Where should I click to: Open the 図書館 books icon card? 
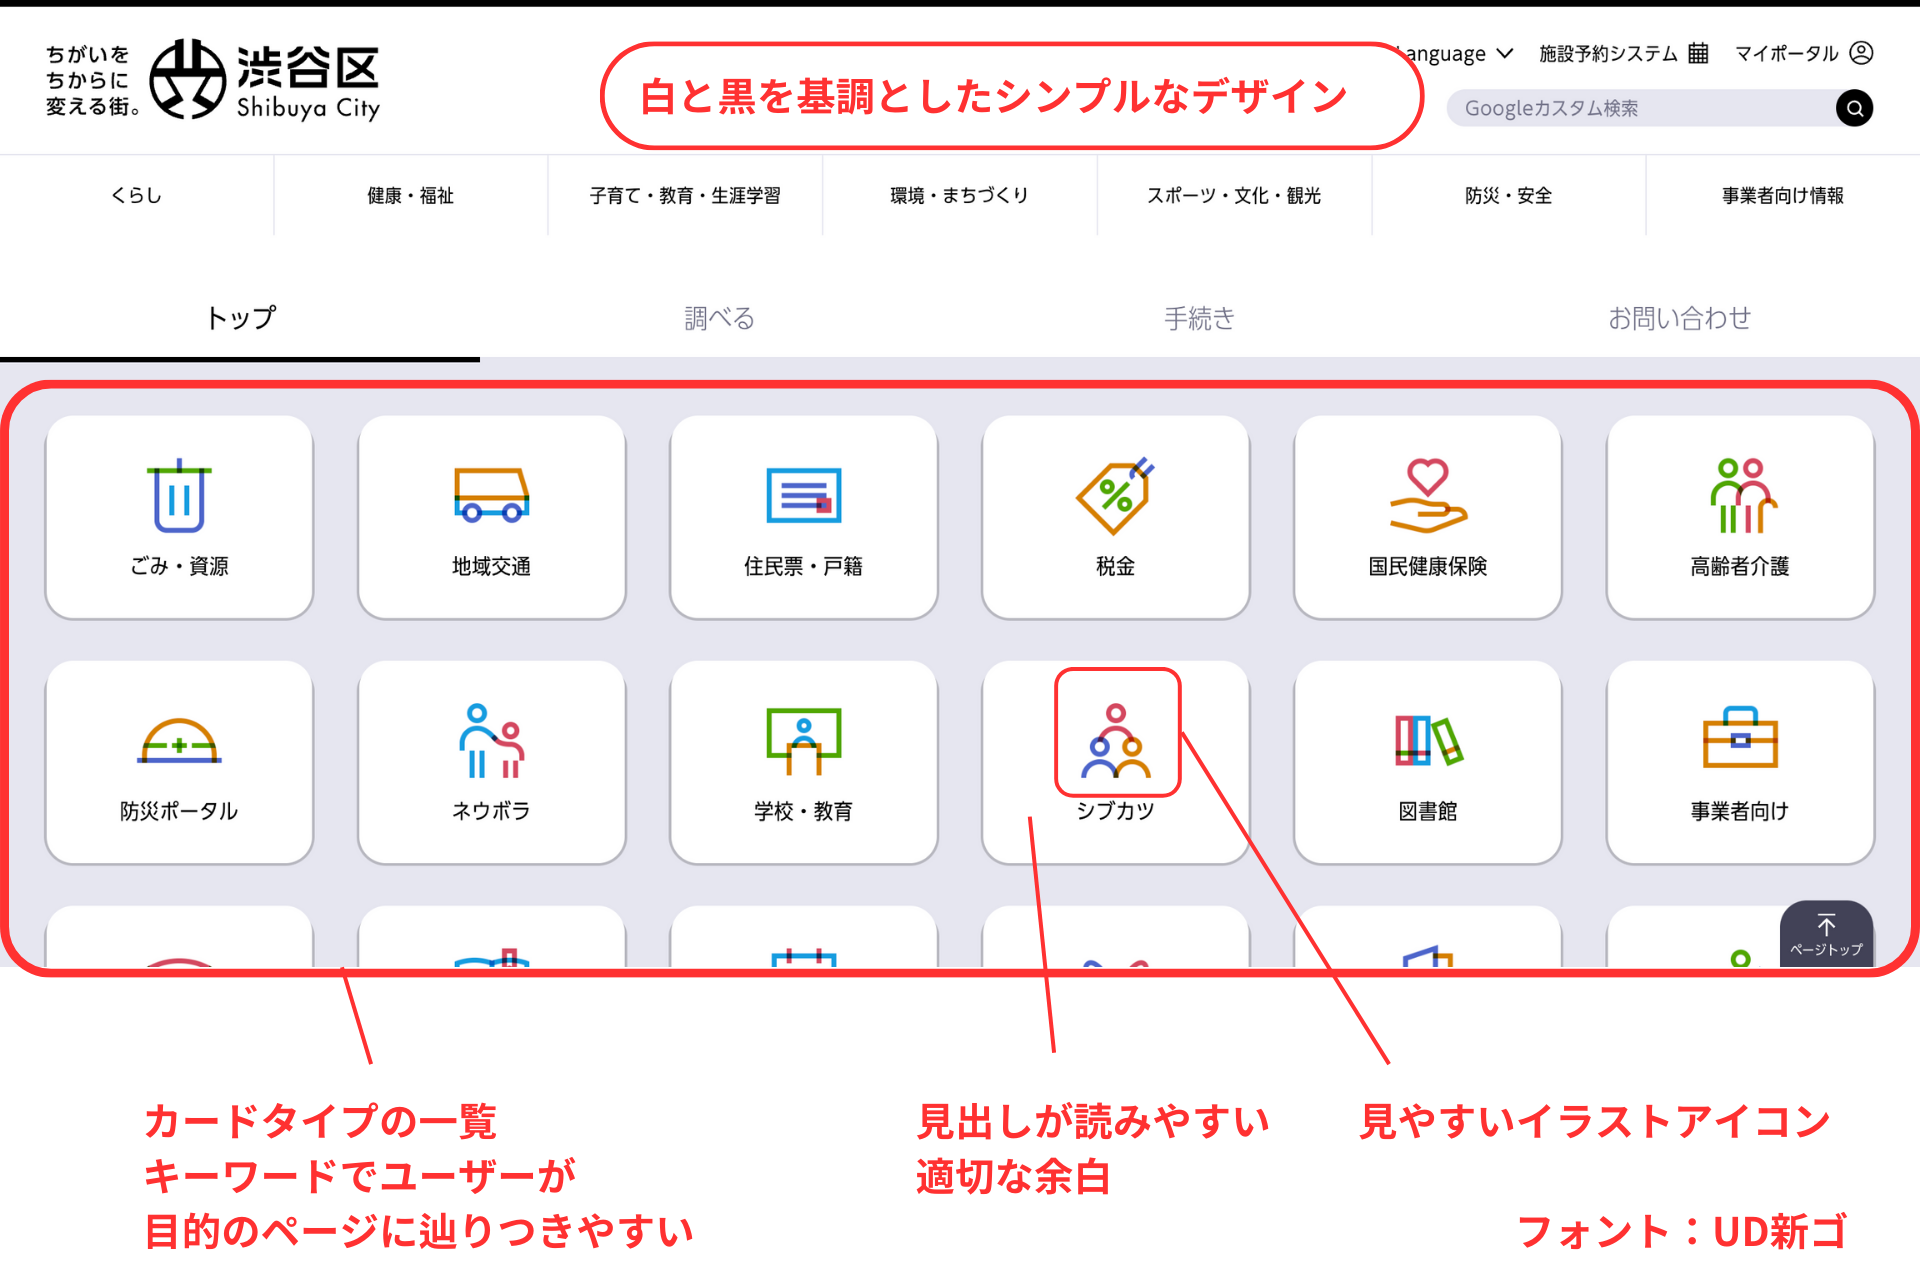(1427, 762)
